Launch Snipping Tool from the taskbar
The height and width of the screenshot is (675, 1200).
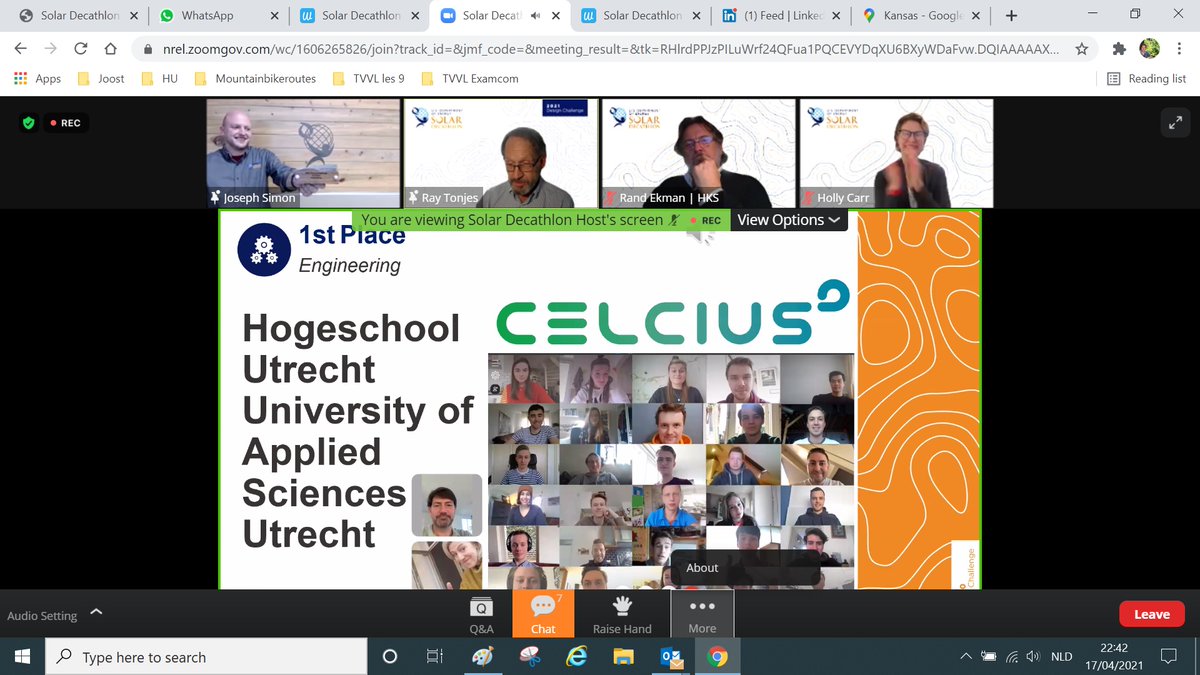529,657
